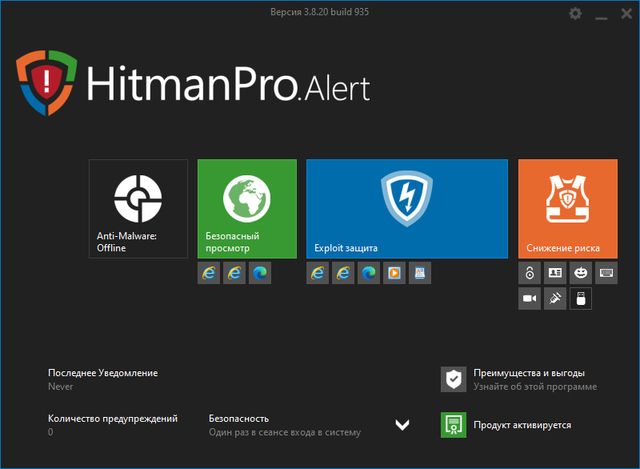640x469 pixels.
Task: Toggle the keyboard keystroke protection icon
Action: 606,273
